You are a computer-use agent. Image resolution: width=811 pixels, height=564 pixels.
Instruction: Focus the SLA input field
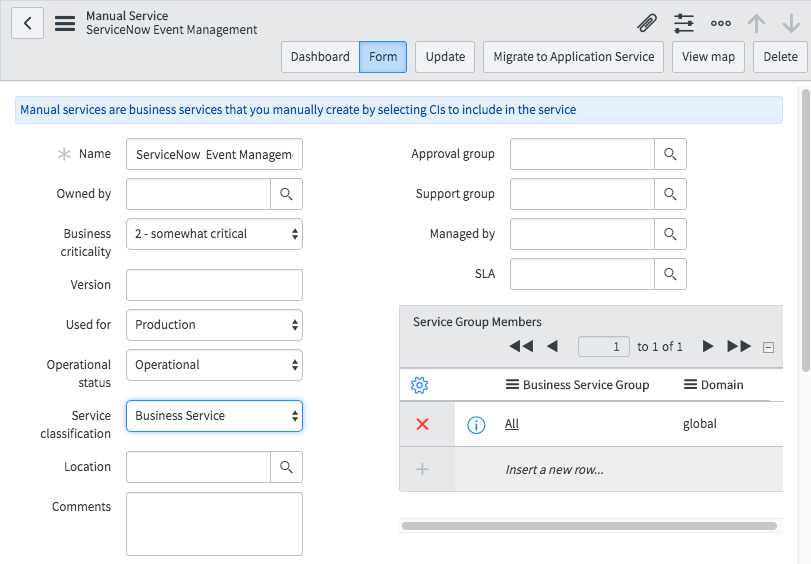(x=582, y=274)
